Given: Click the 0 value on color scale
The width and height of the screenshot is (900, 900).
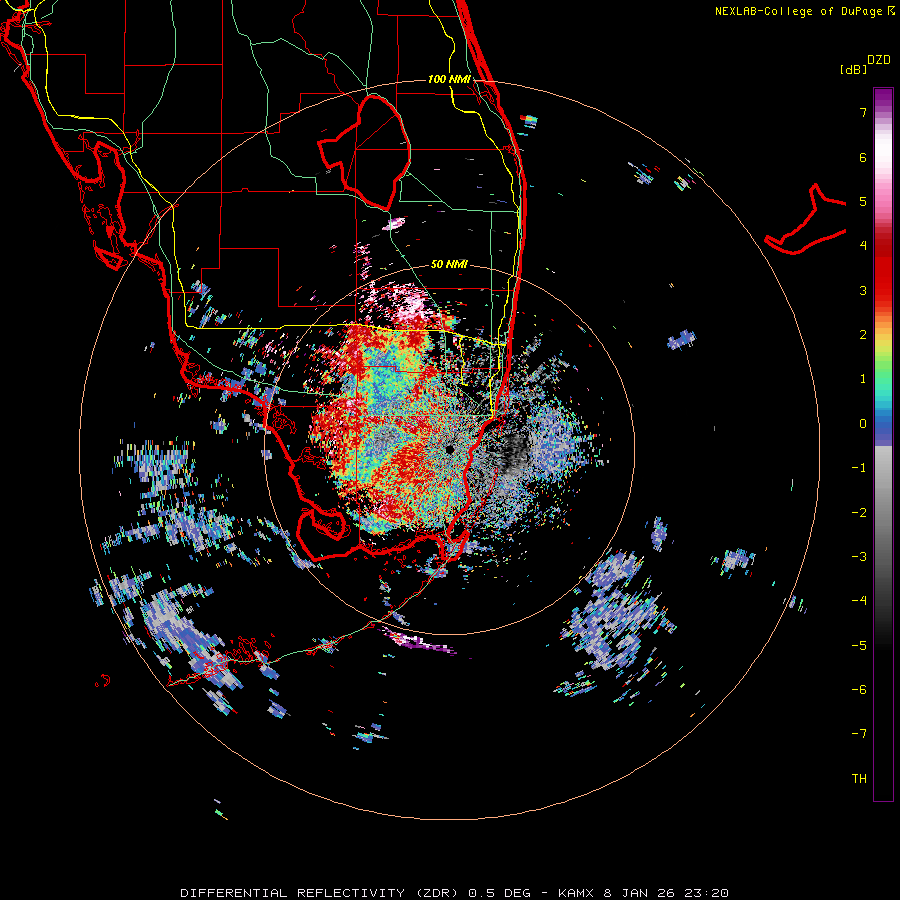Looking at the screenshot, I should (863, 423).
